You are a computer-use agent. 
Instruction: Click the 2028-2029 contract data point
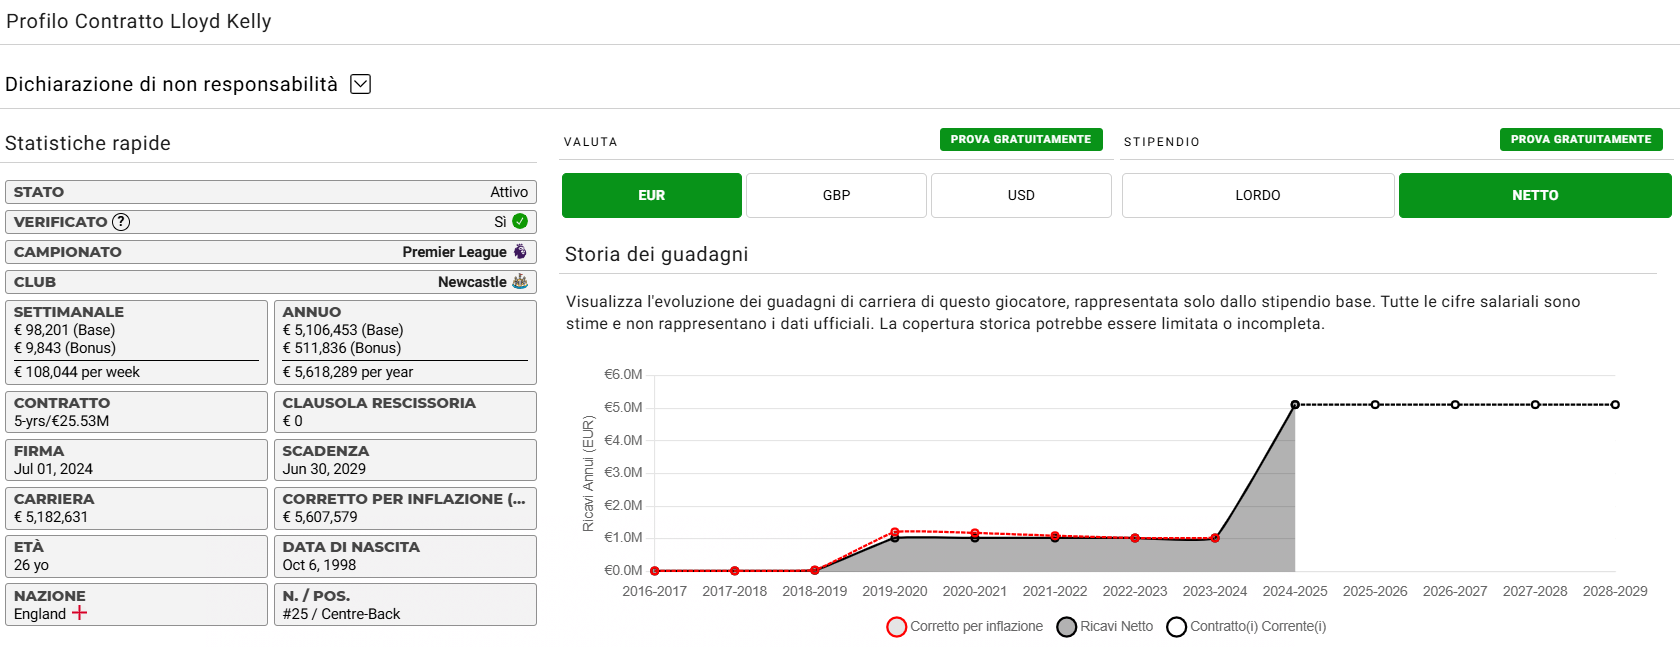1615,405
